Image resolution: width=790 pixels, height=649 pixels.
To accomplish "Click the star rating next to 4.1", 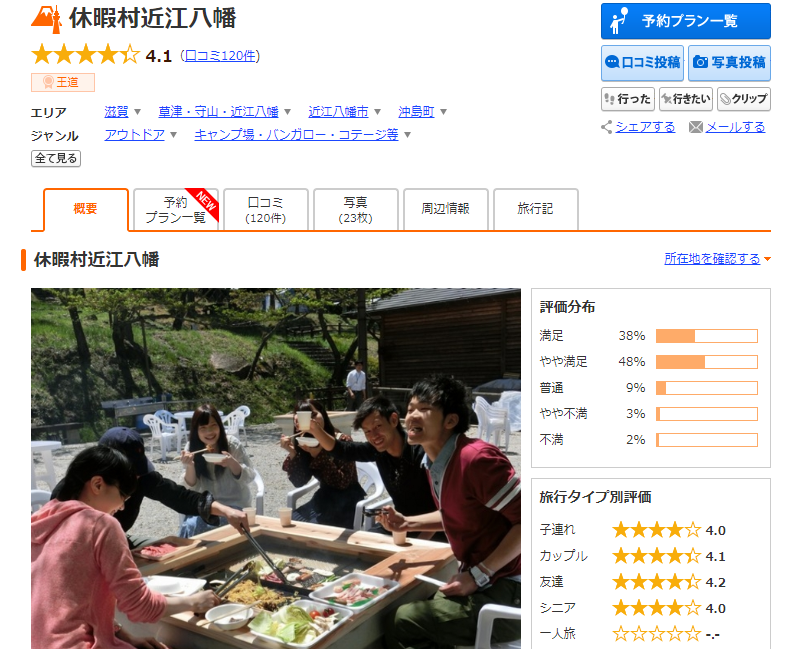I will (86, 55).
